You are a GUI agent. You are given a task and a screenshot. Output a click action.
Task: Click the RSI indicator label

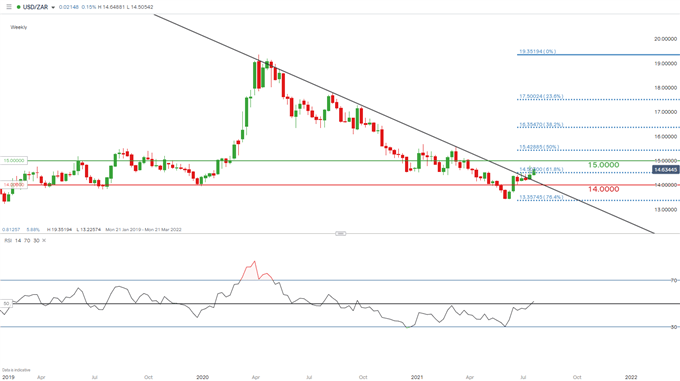8,240
